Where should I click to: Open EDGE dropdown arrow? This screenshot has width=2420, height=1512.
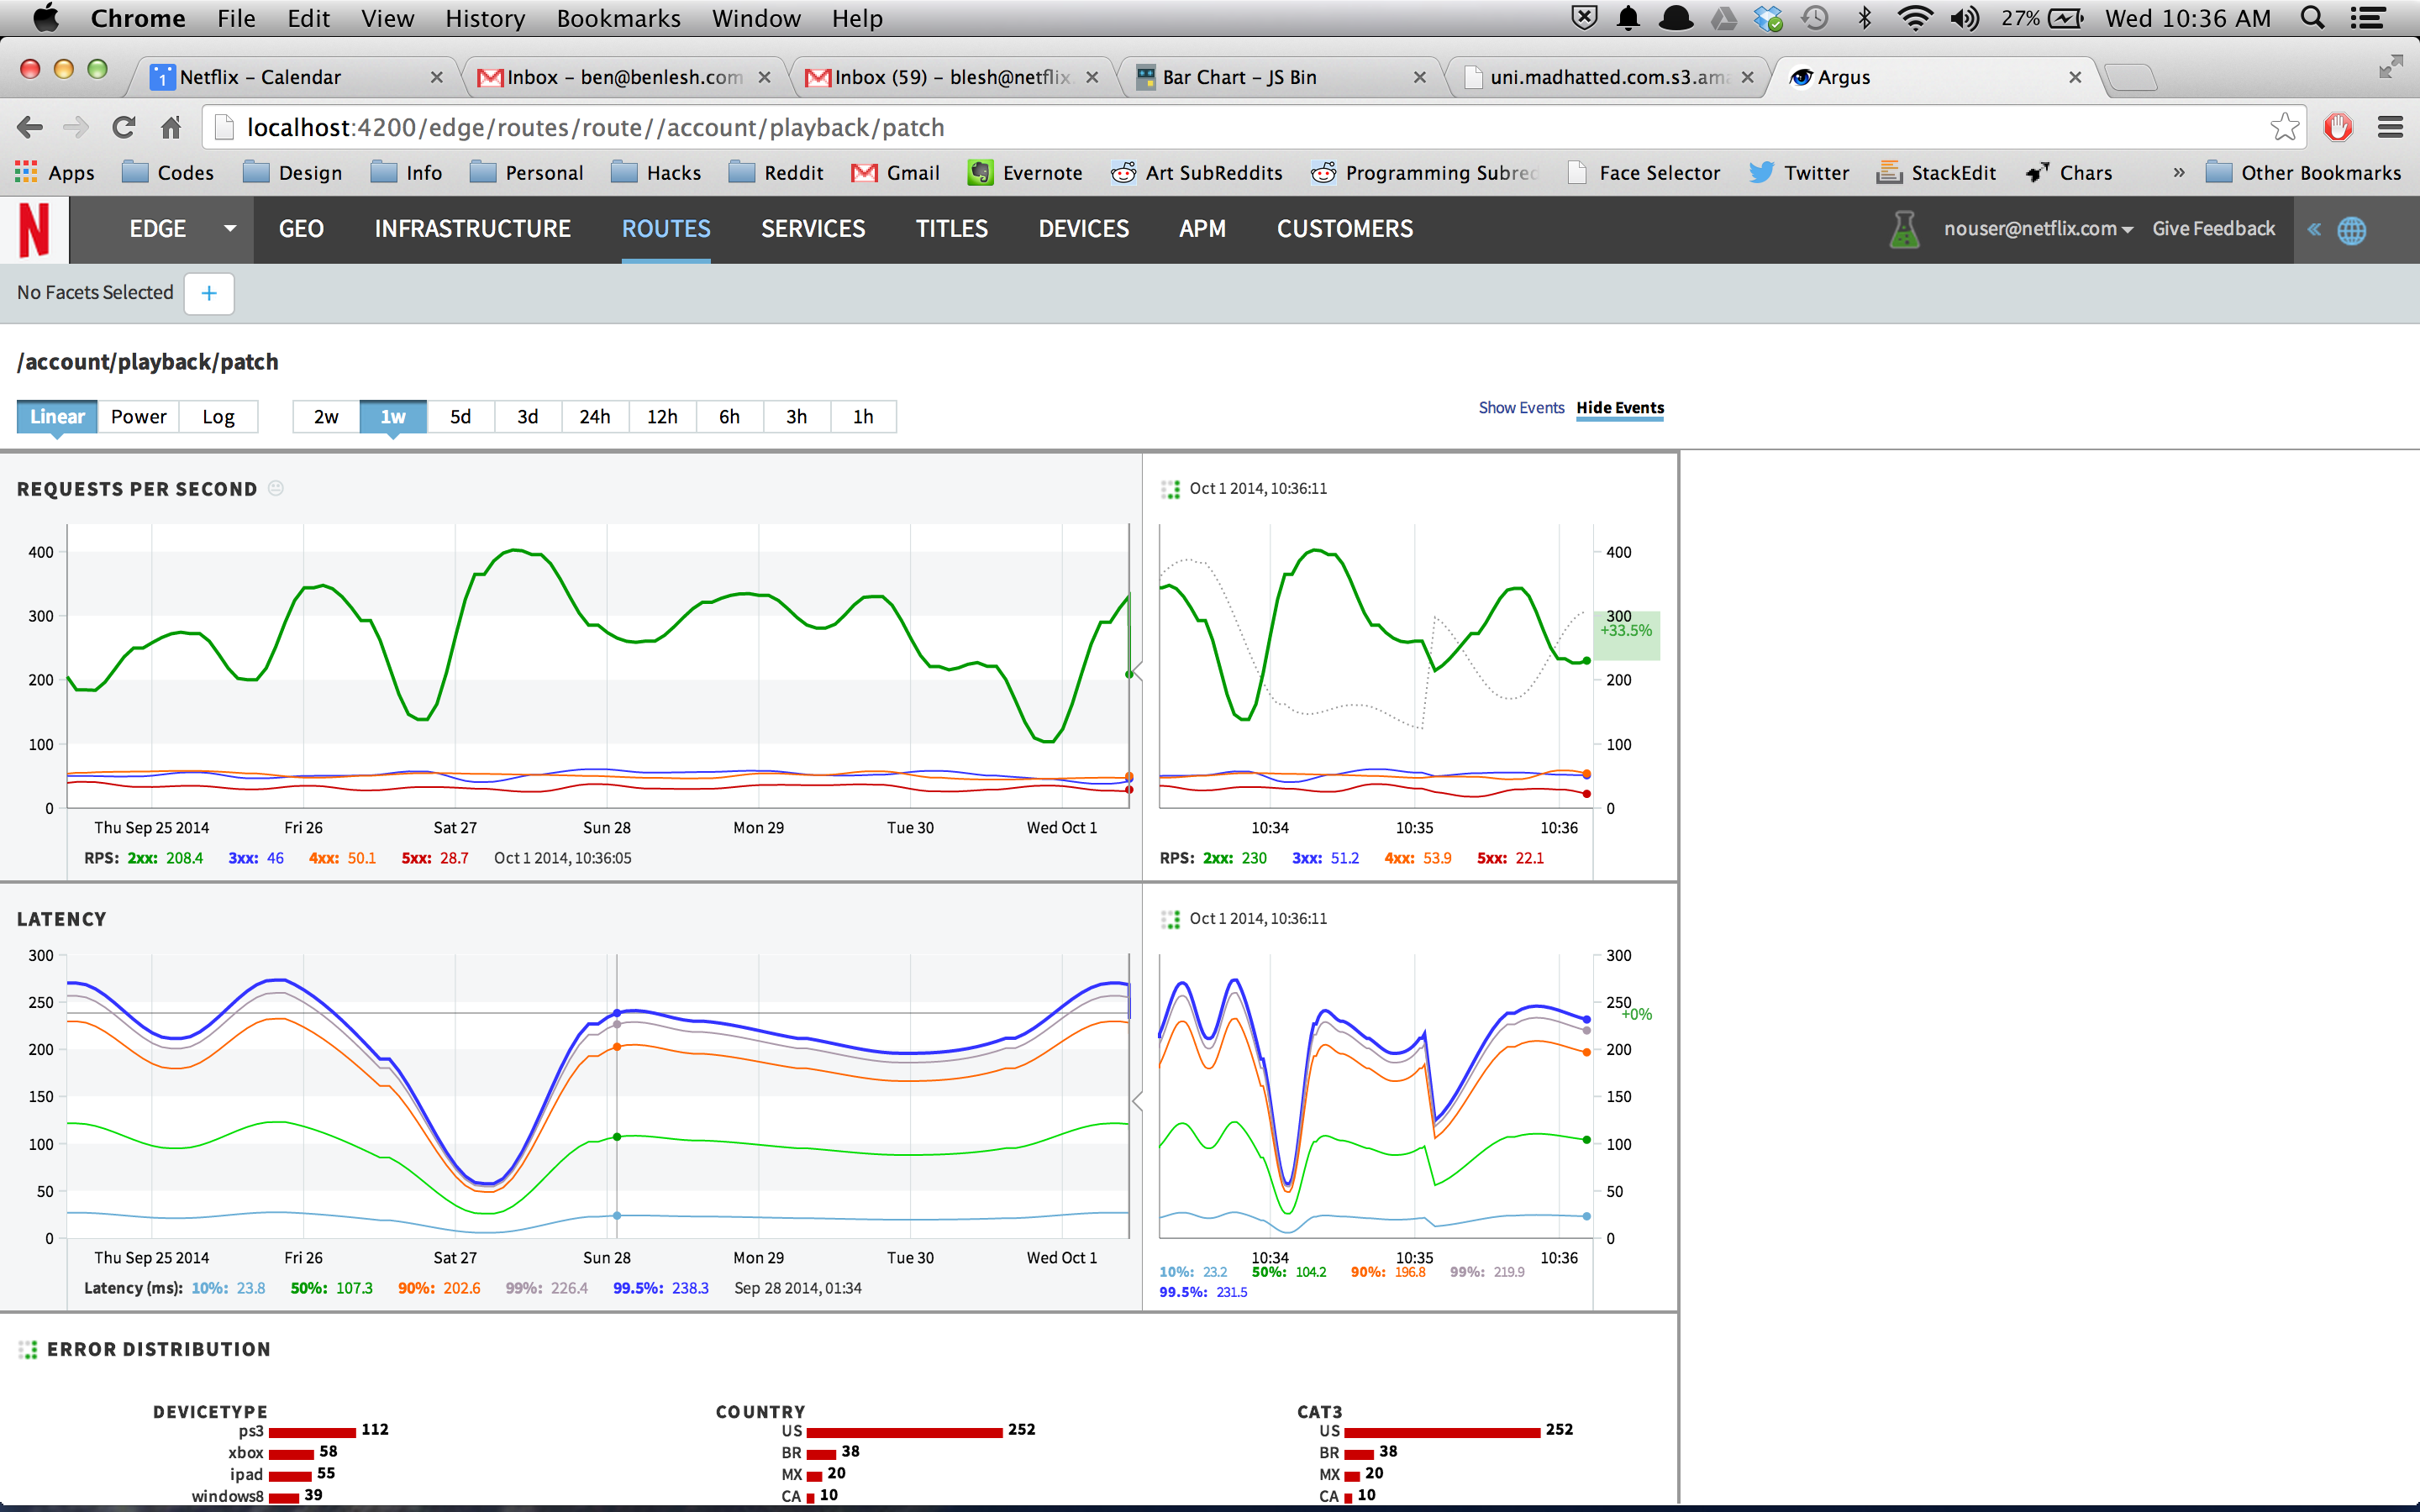230,229
